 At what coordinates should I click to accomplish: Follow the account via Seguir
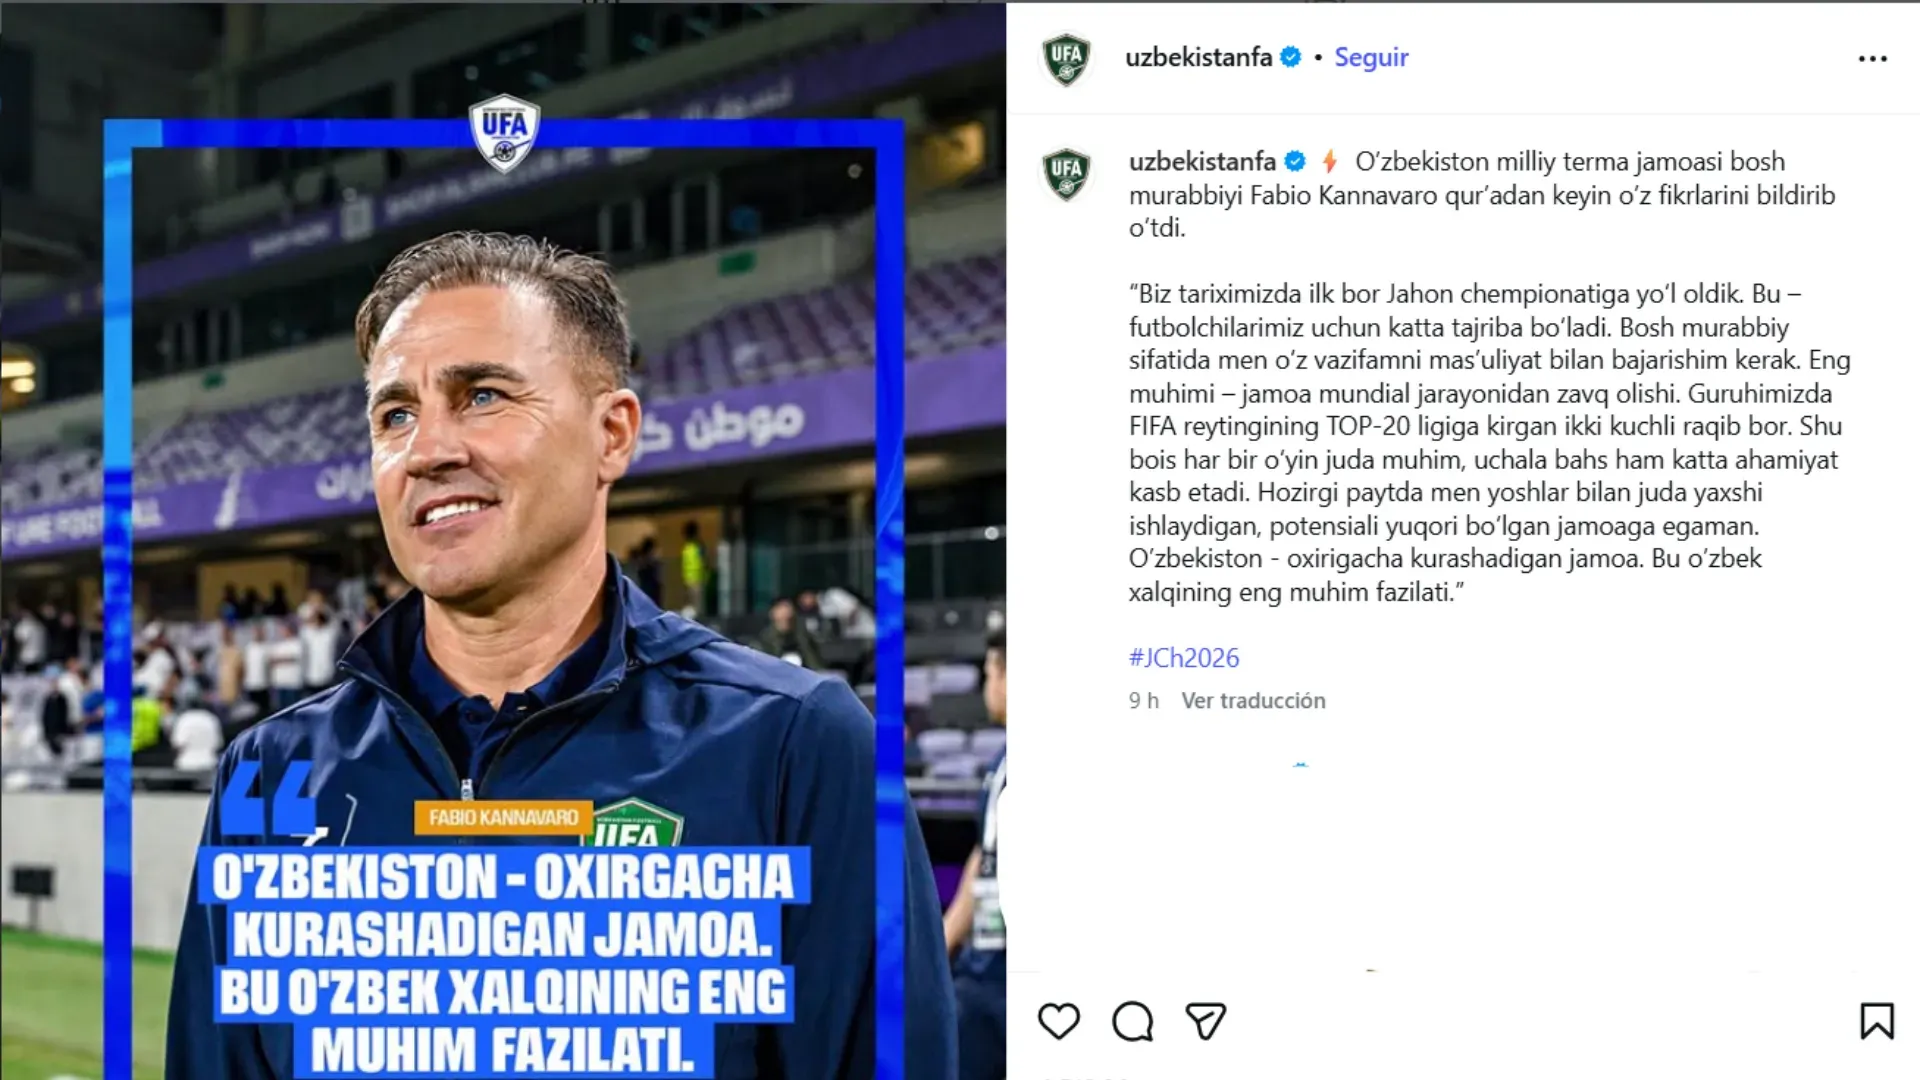click(1371, 57)
